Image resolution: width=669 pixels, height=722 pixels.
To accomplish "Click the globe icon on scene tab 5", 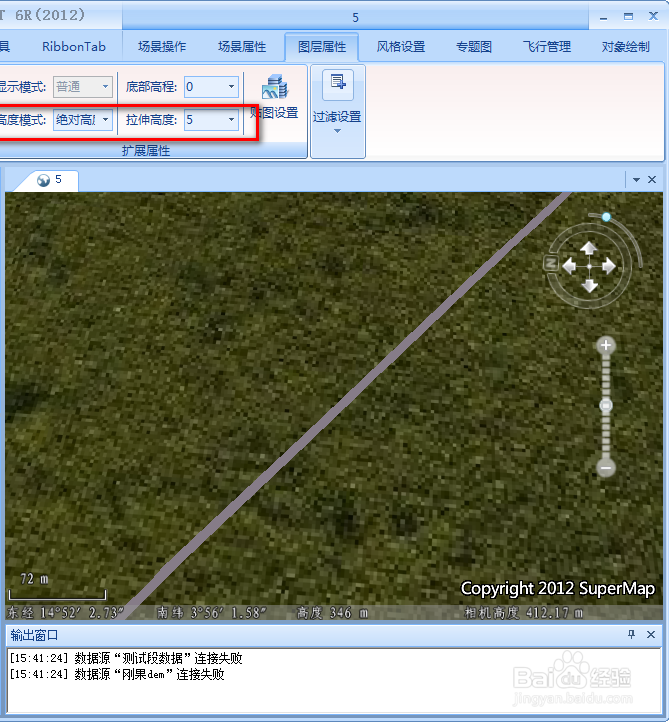I will tap(43, 180).
